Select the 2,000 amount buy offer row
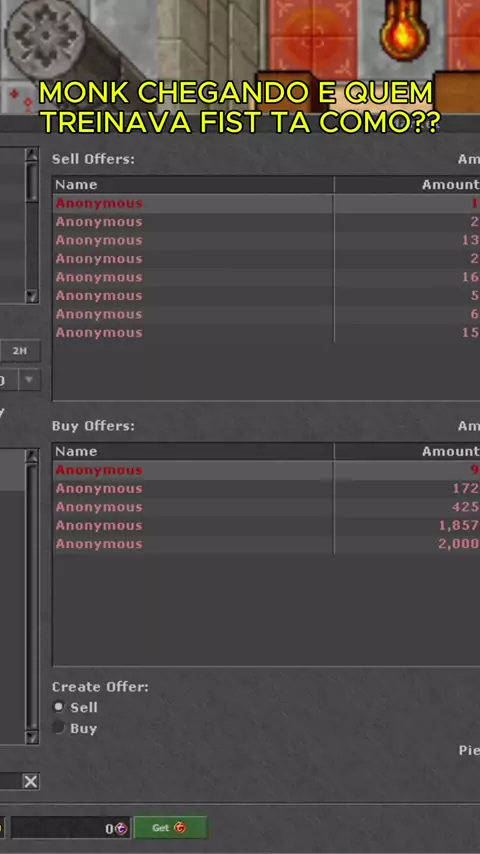This screenshot has height=854, width=480. coord(266,544)
